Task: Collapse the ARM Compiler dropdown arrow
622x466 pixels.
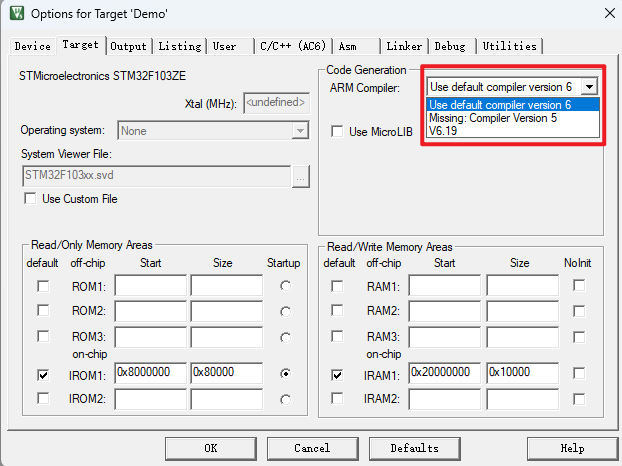Action: point(590,87)
